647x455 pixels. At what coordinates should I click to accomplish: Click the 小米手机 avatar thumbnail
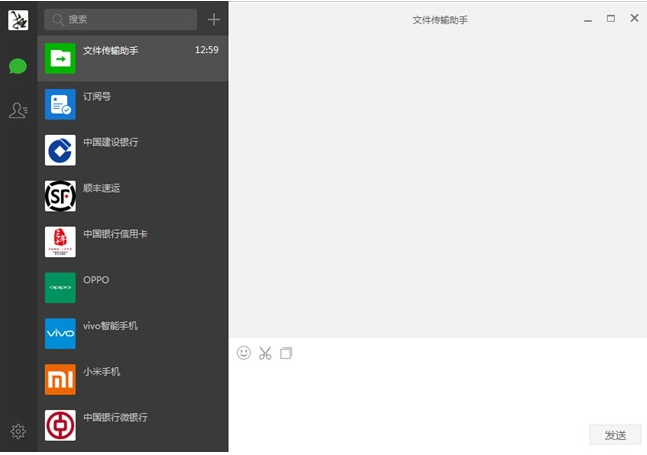point(60,379)
